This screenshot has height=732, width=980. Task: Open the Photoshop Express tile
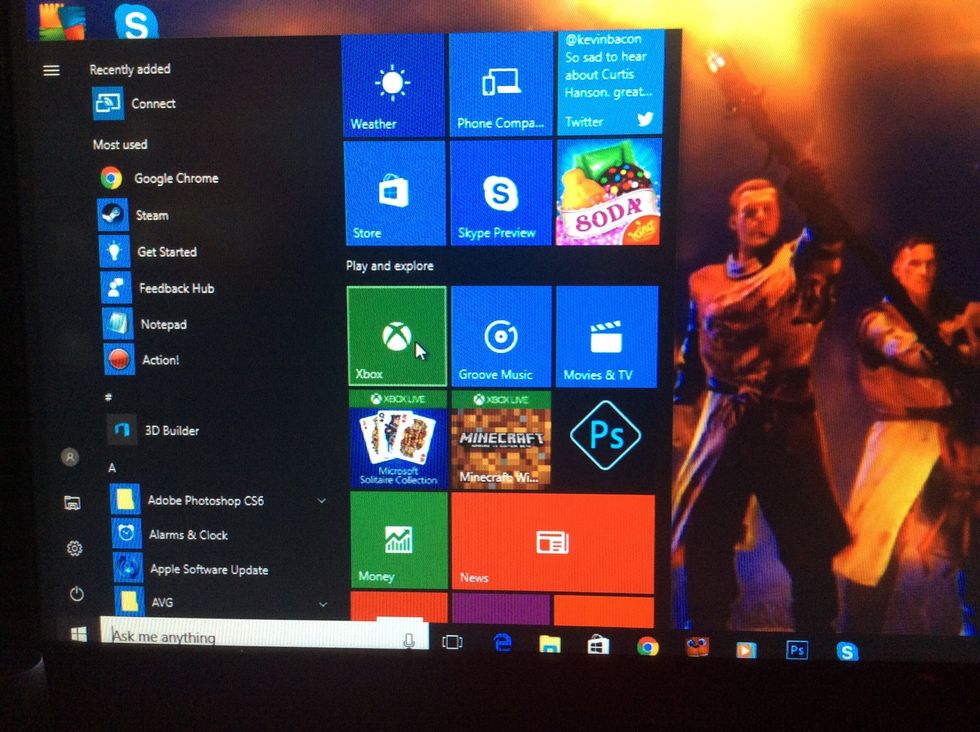pyautogui.click(x=605, y=436)
